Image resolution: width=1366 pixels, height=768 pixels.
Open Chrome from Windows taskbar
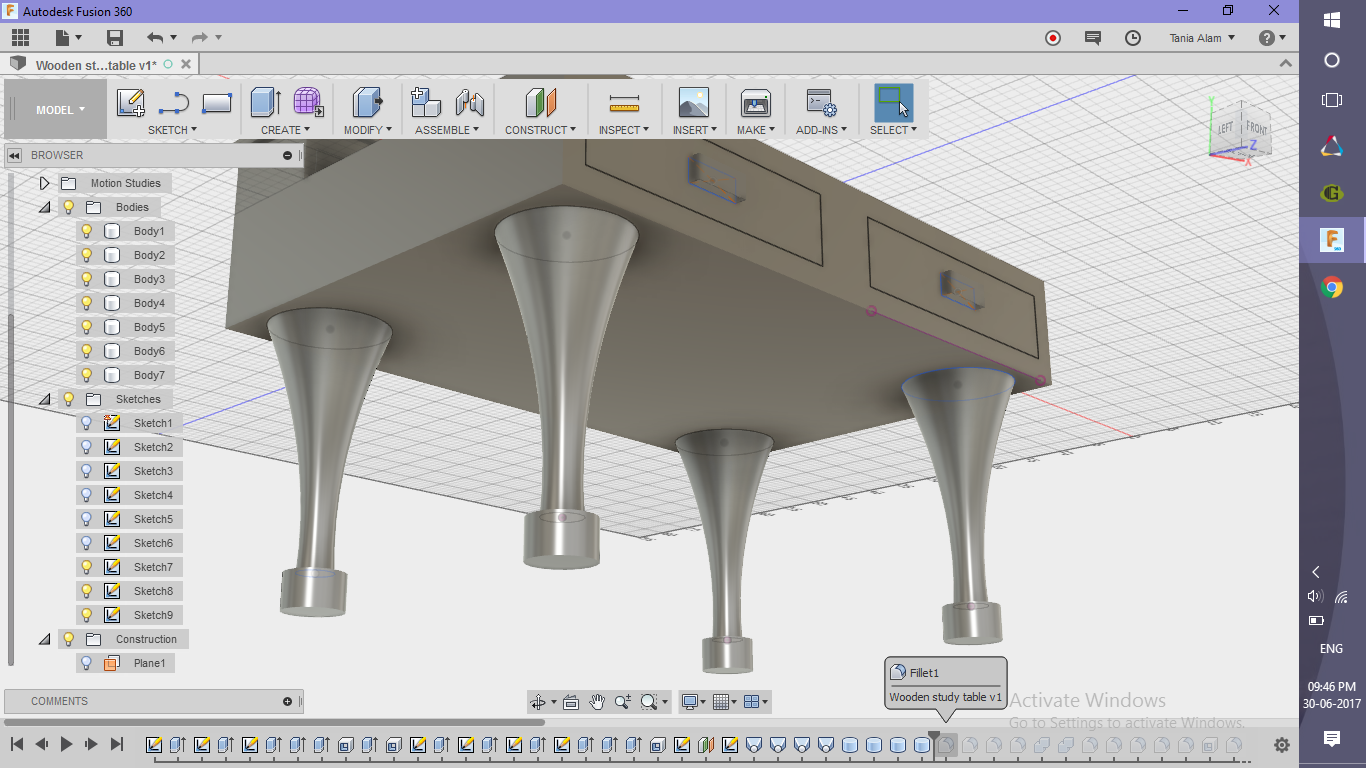click(x=1332, y=288)
